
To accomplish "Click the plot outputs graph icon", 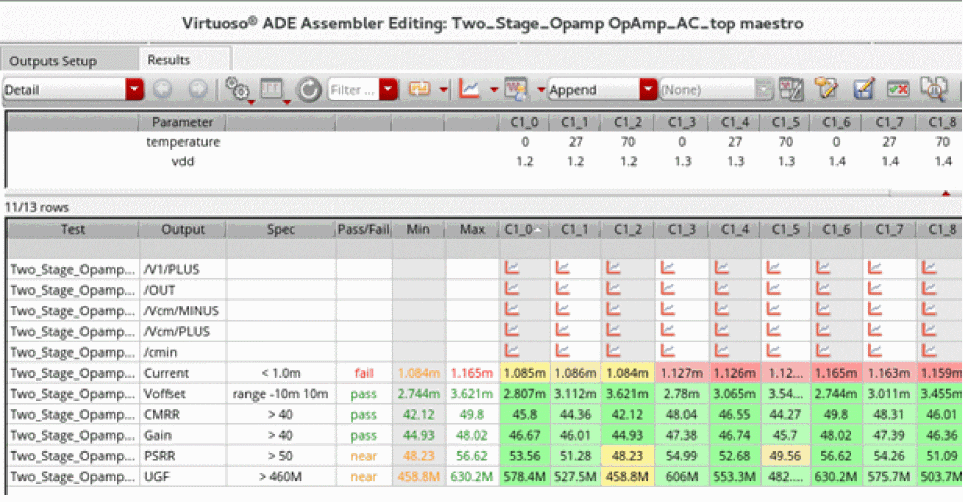I will [470, 89].
